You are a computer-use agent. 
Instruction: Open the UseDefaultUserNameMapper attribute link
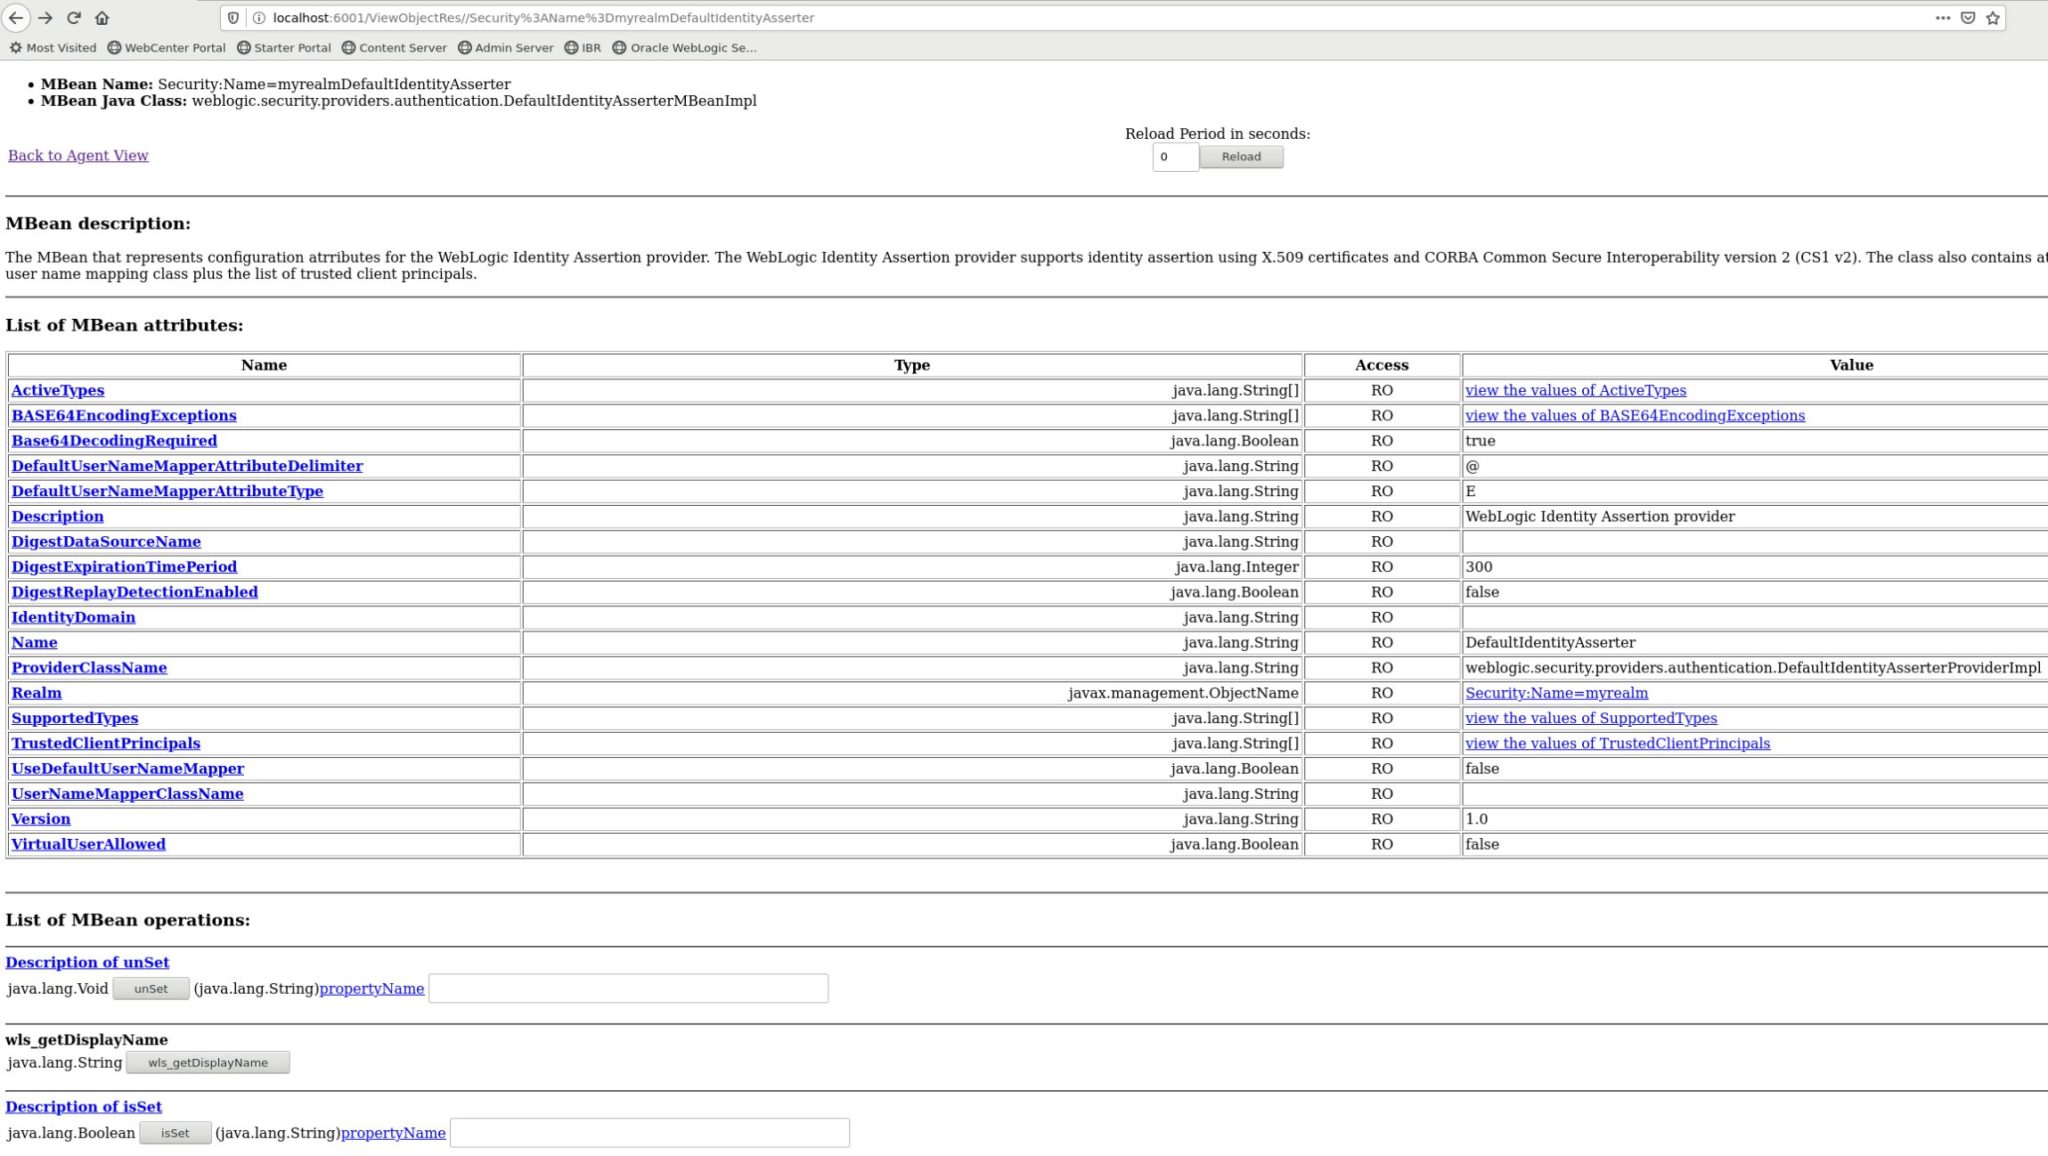click(x=128, y=768)
